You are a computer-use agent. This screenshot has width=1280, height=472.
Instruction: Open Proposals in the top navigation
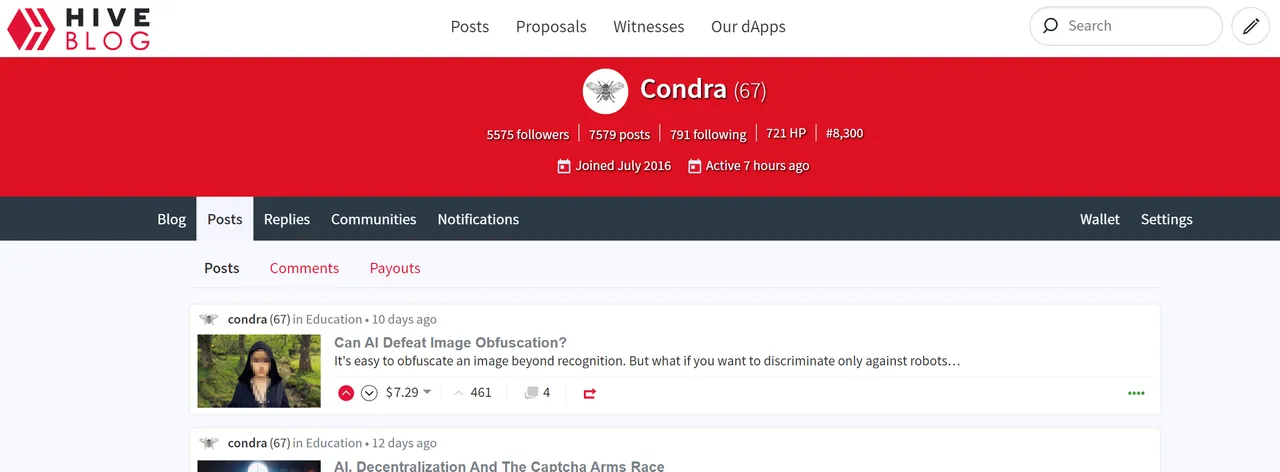click(x=551, y=27)
